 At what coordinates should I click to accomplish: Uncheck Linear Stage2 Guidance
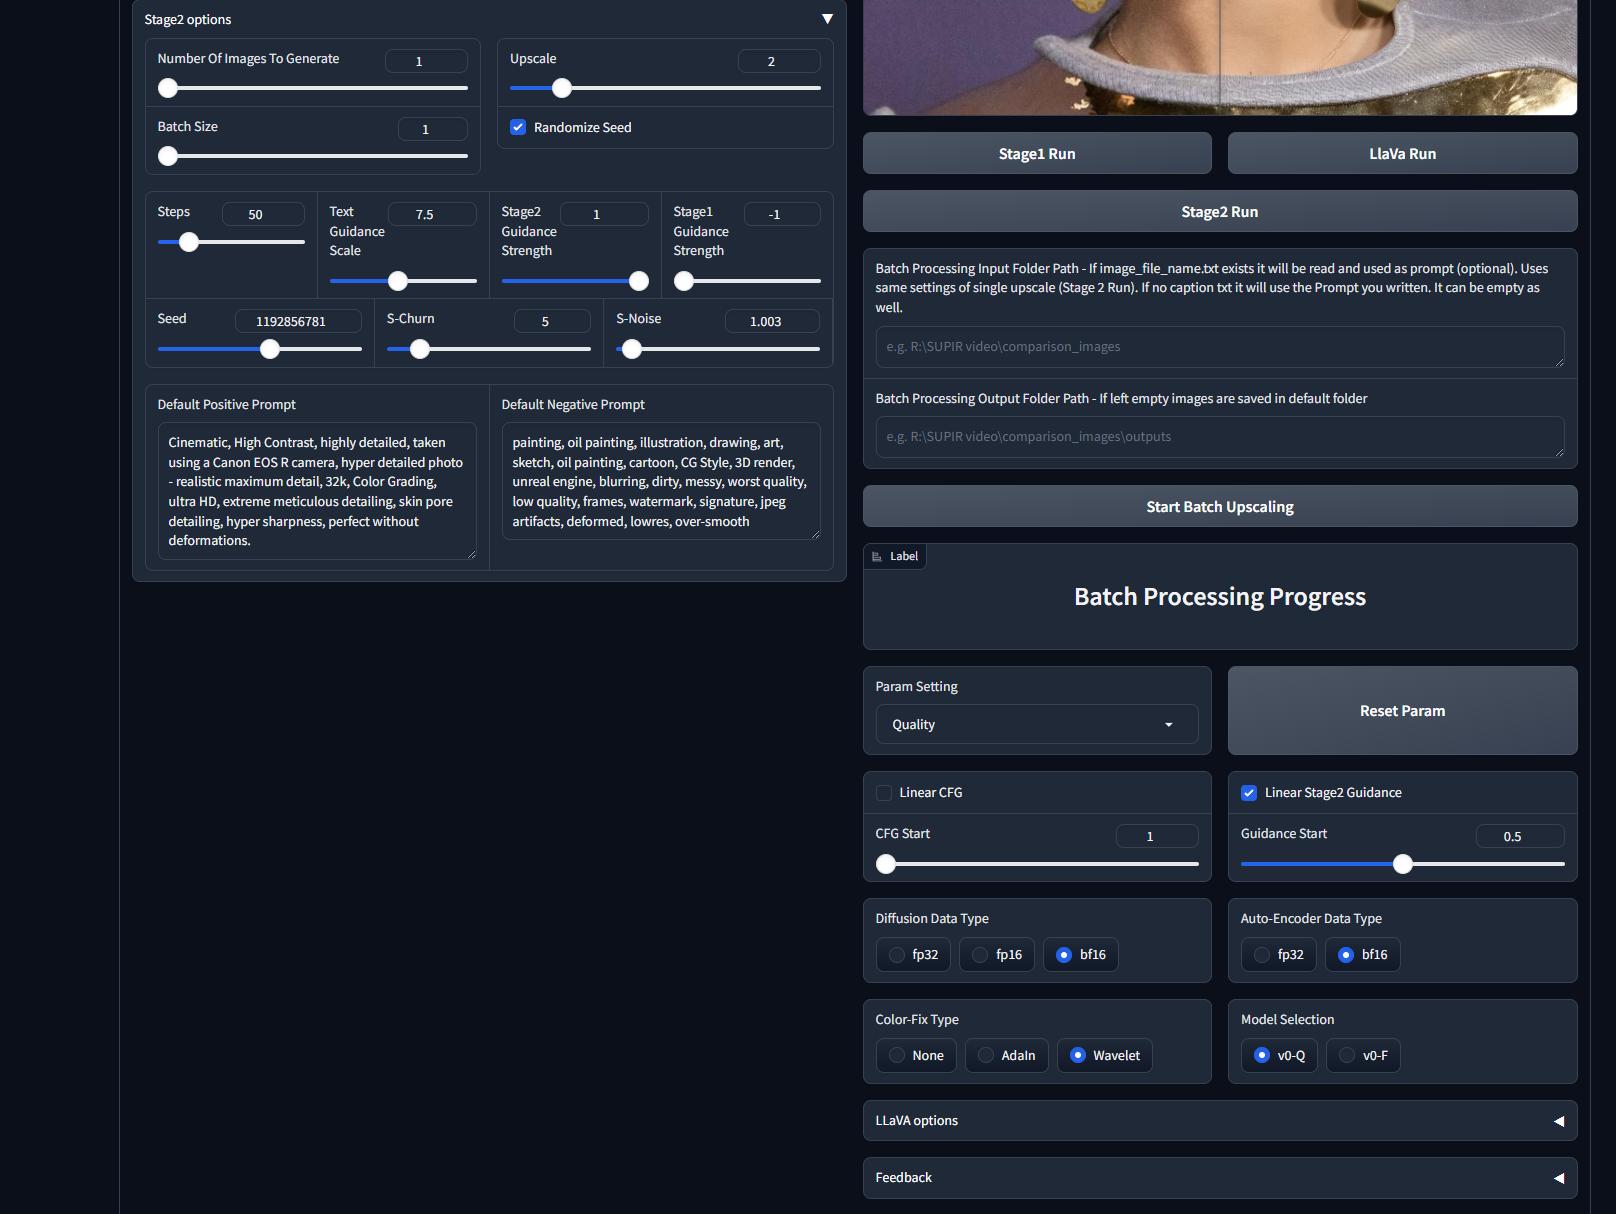[1249, 793]
